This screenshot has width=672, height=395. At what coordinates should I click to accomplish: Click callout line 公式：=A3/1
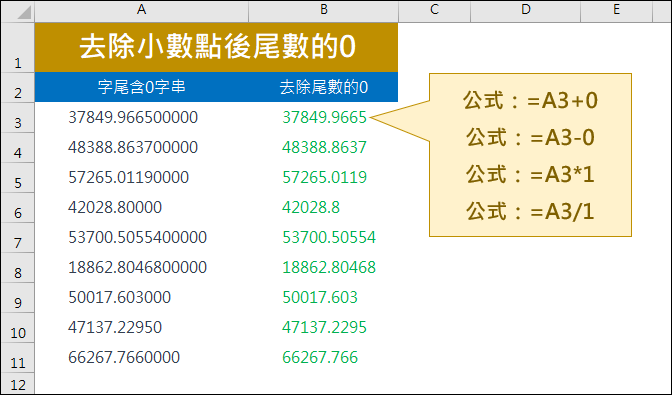click(530, 212)
